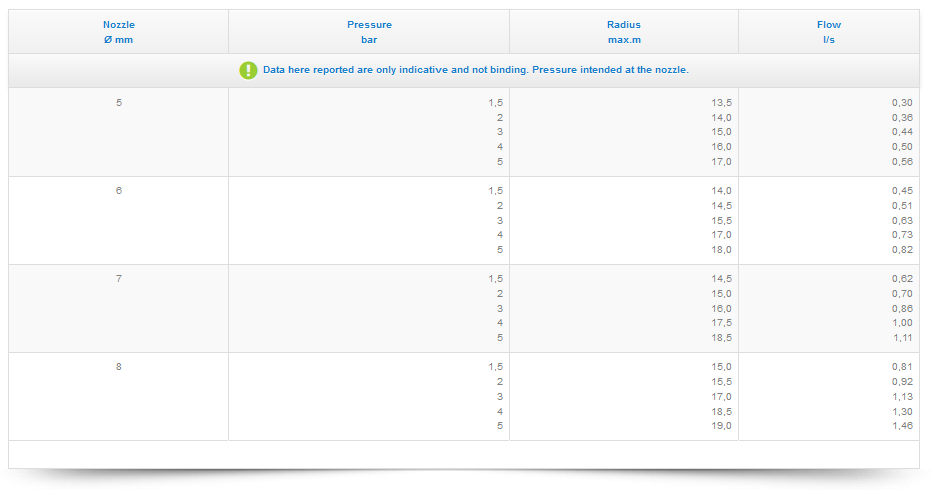944x490 pixels.
Task: Select the Radius max.m column header
Action: tap(623, 32)
